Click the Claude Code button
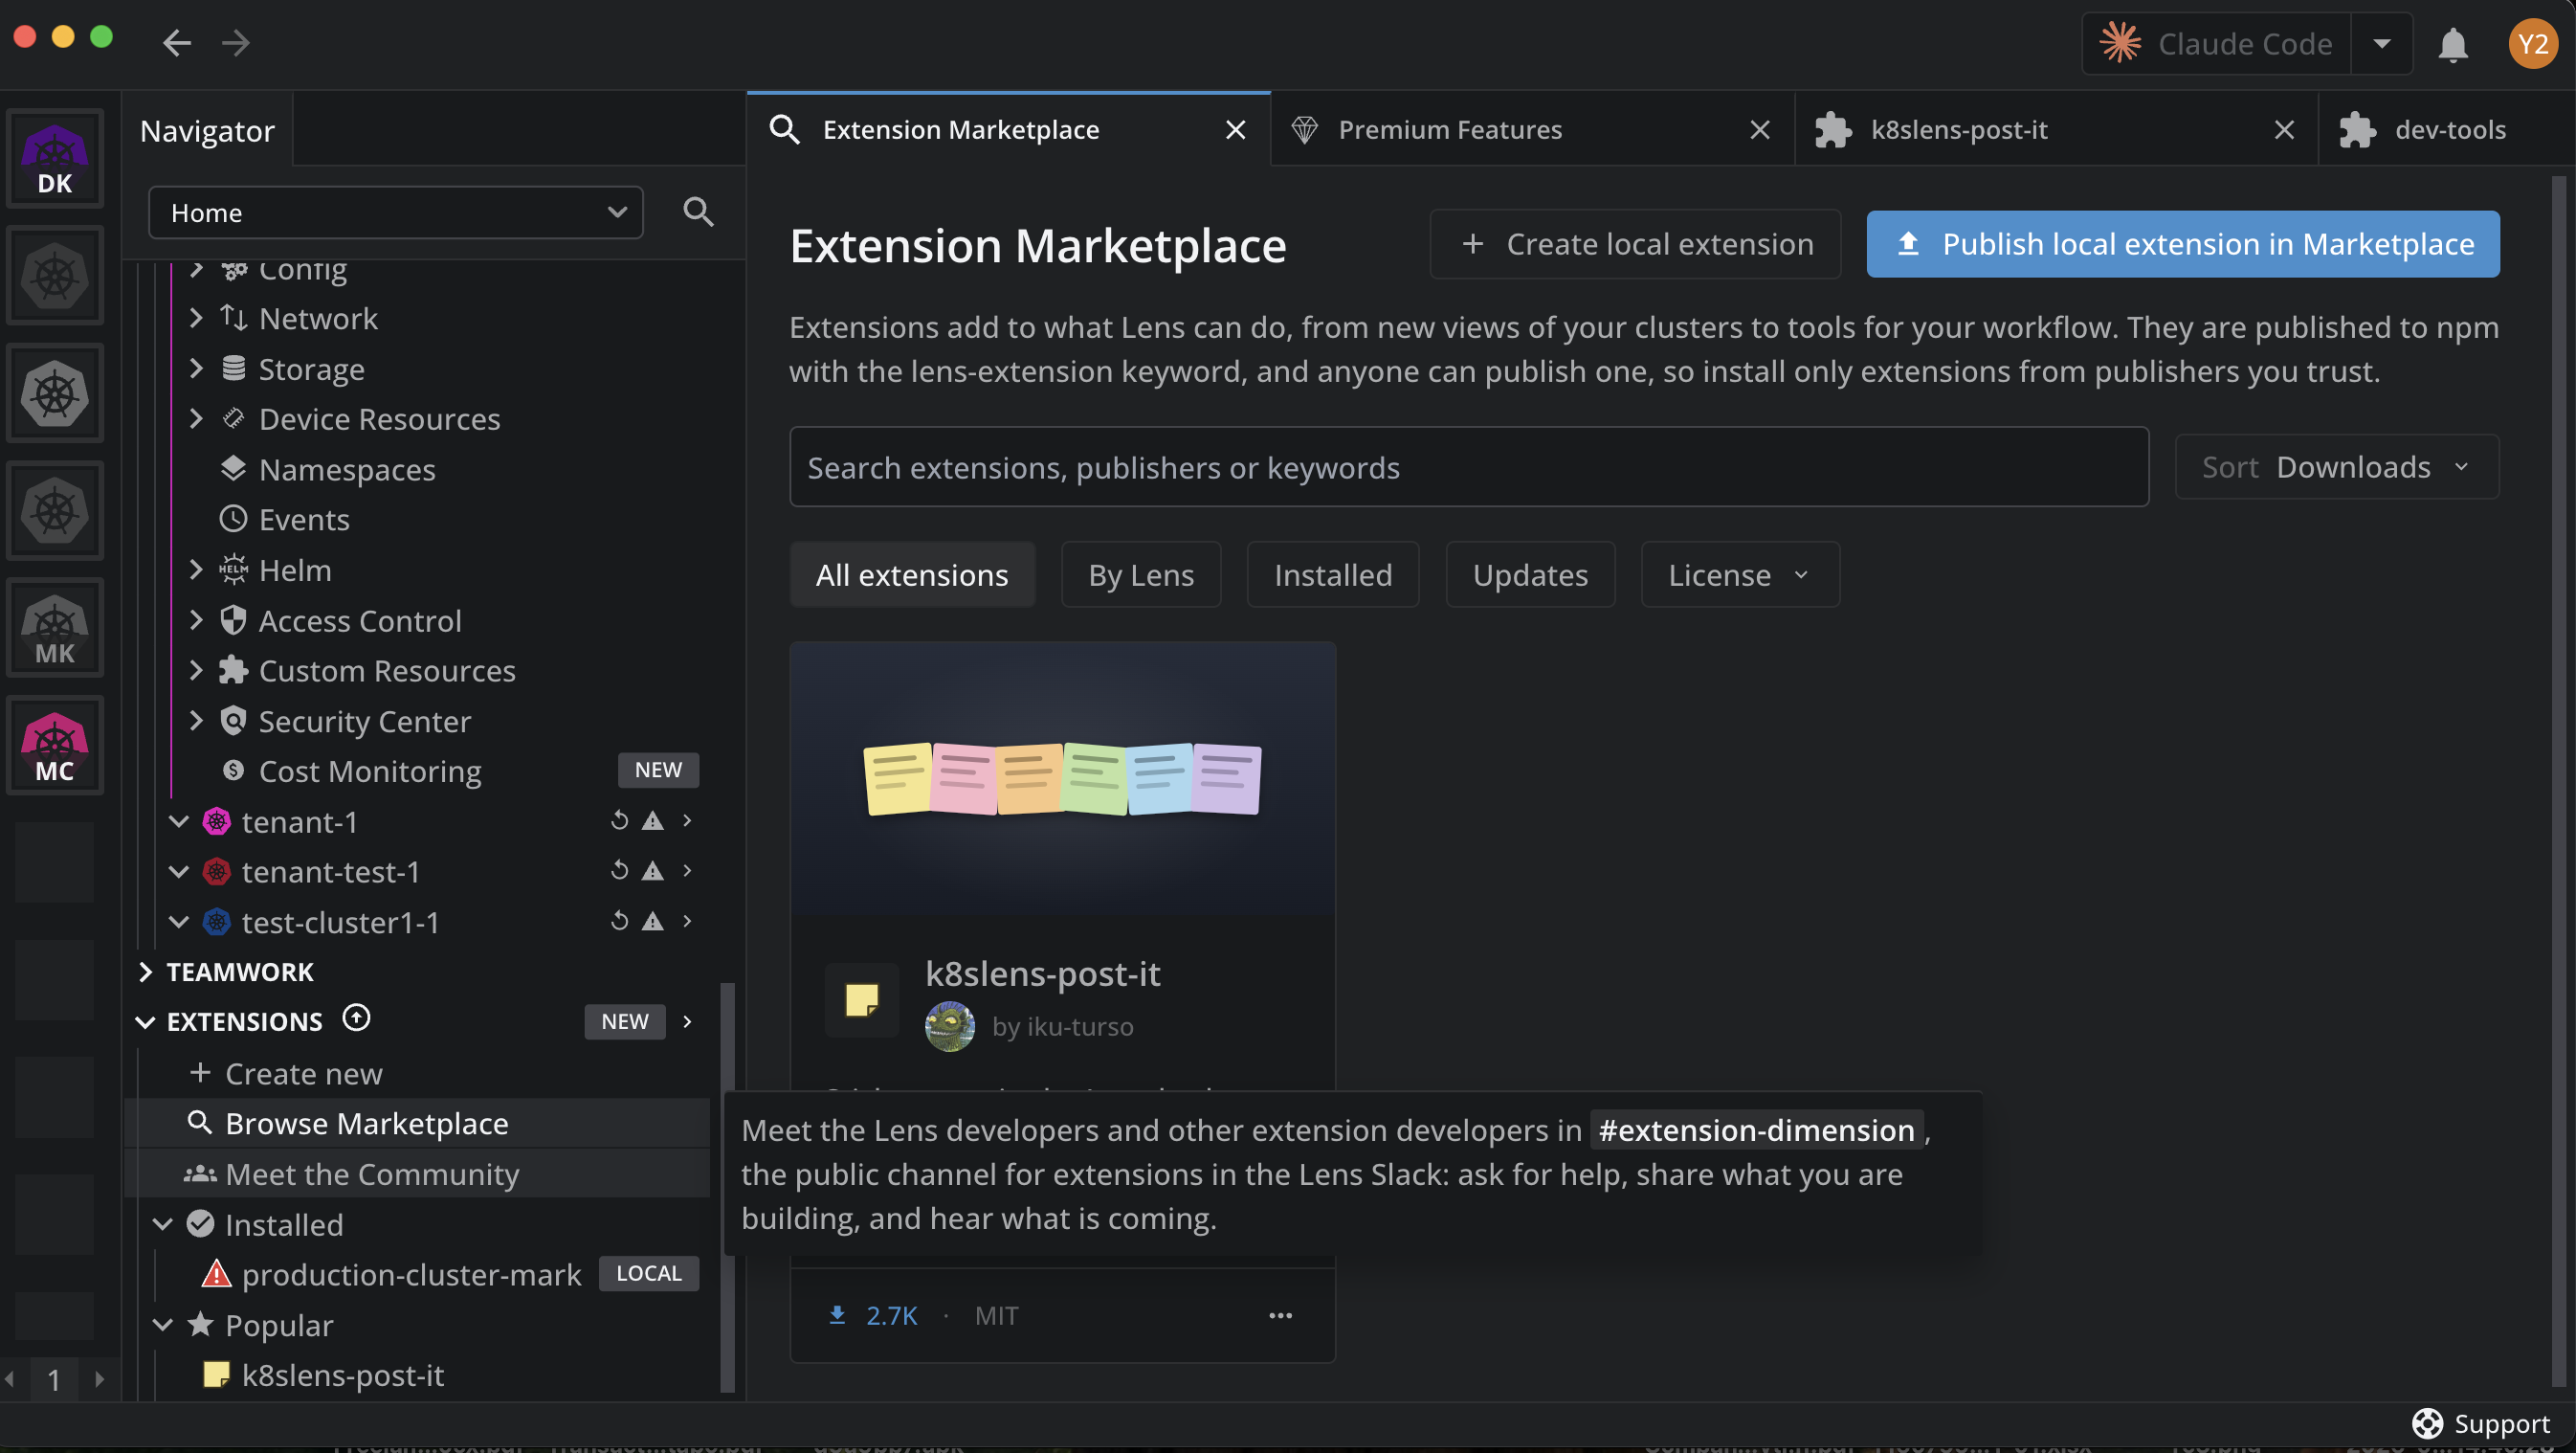 tap(2217, 44)
